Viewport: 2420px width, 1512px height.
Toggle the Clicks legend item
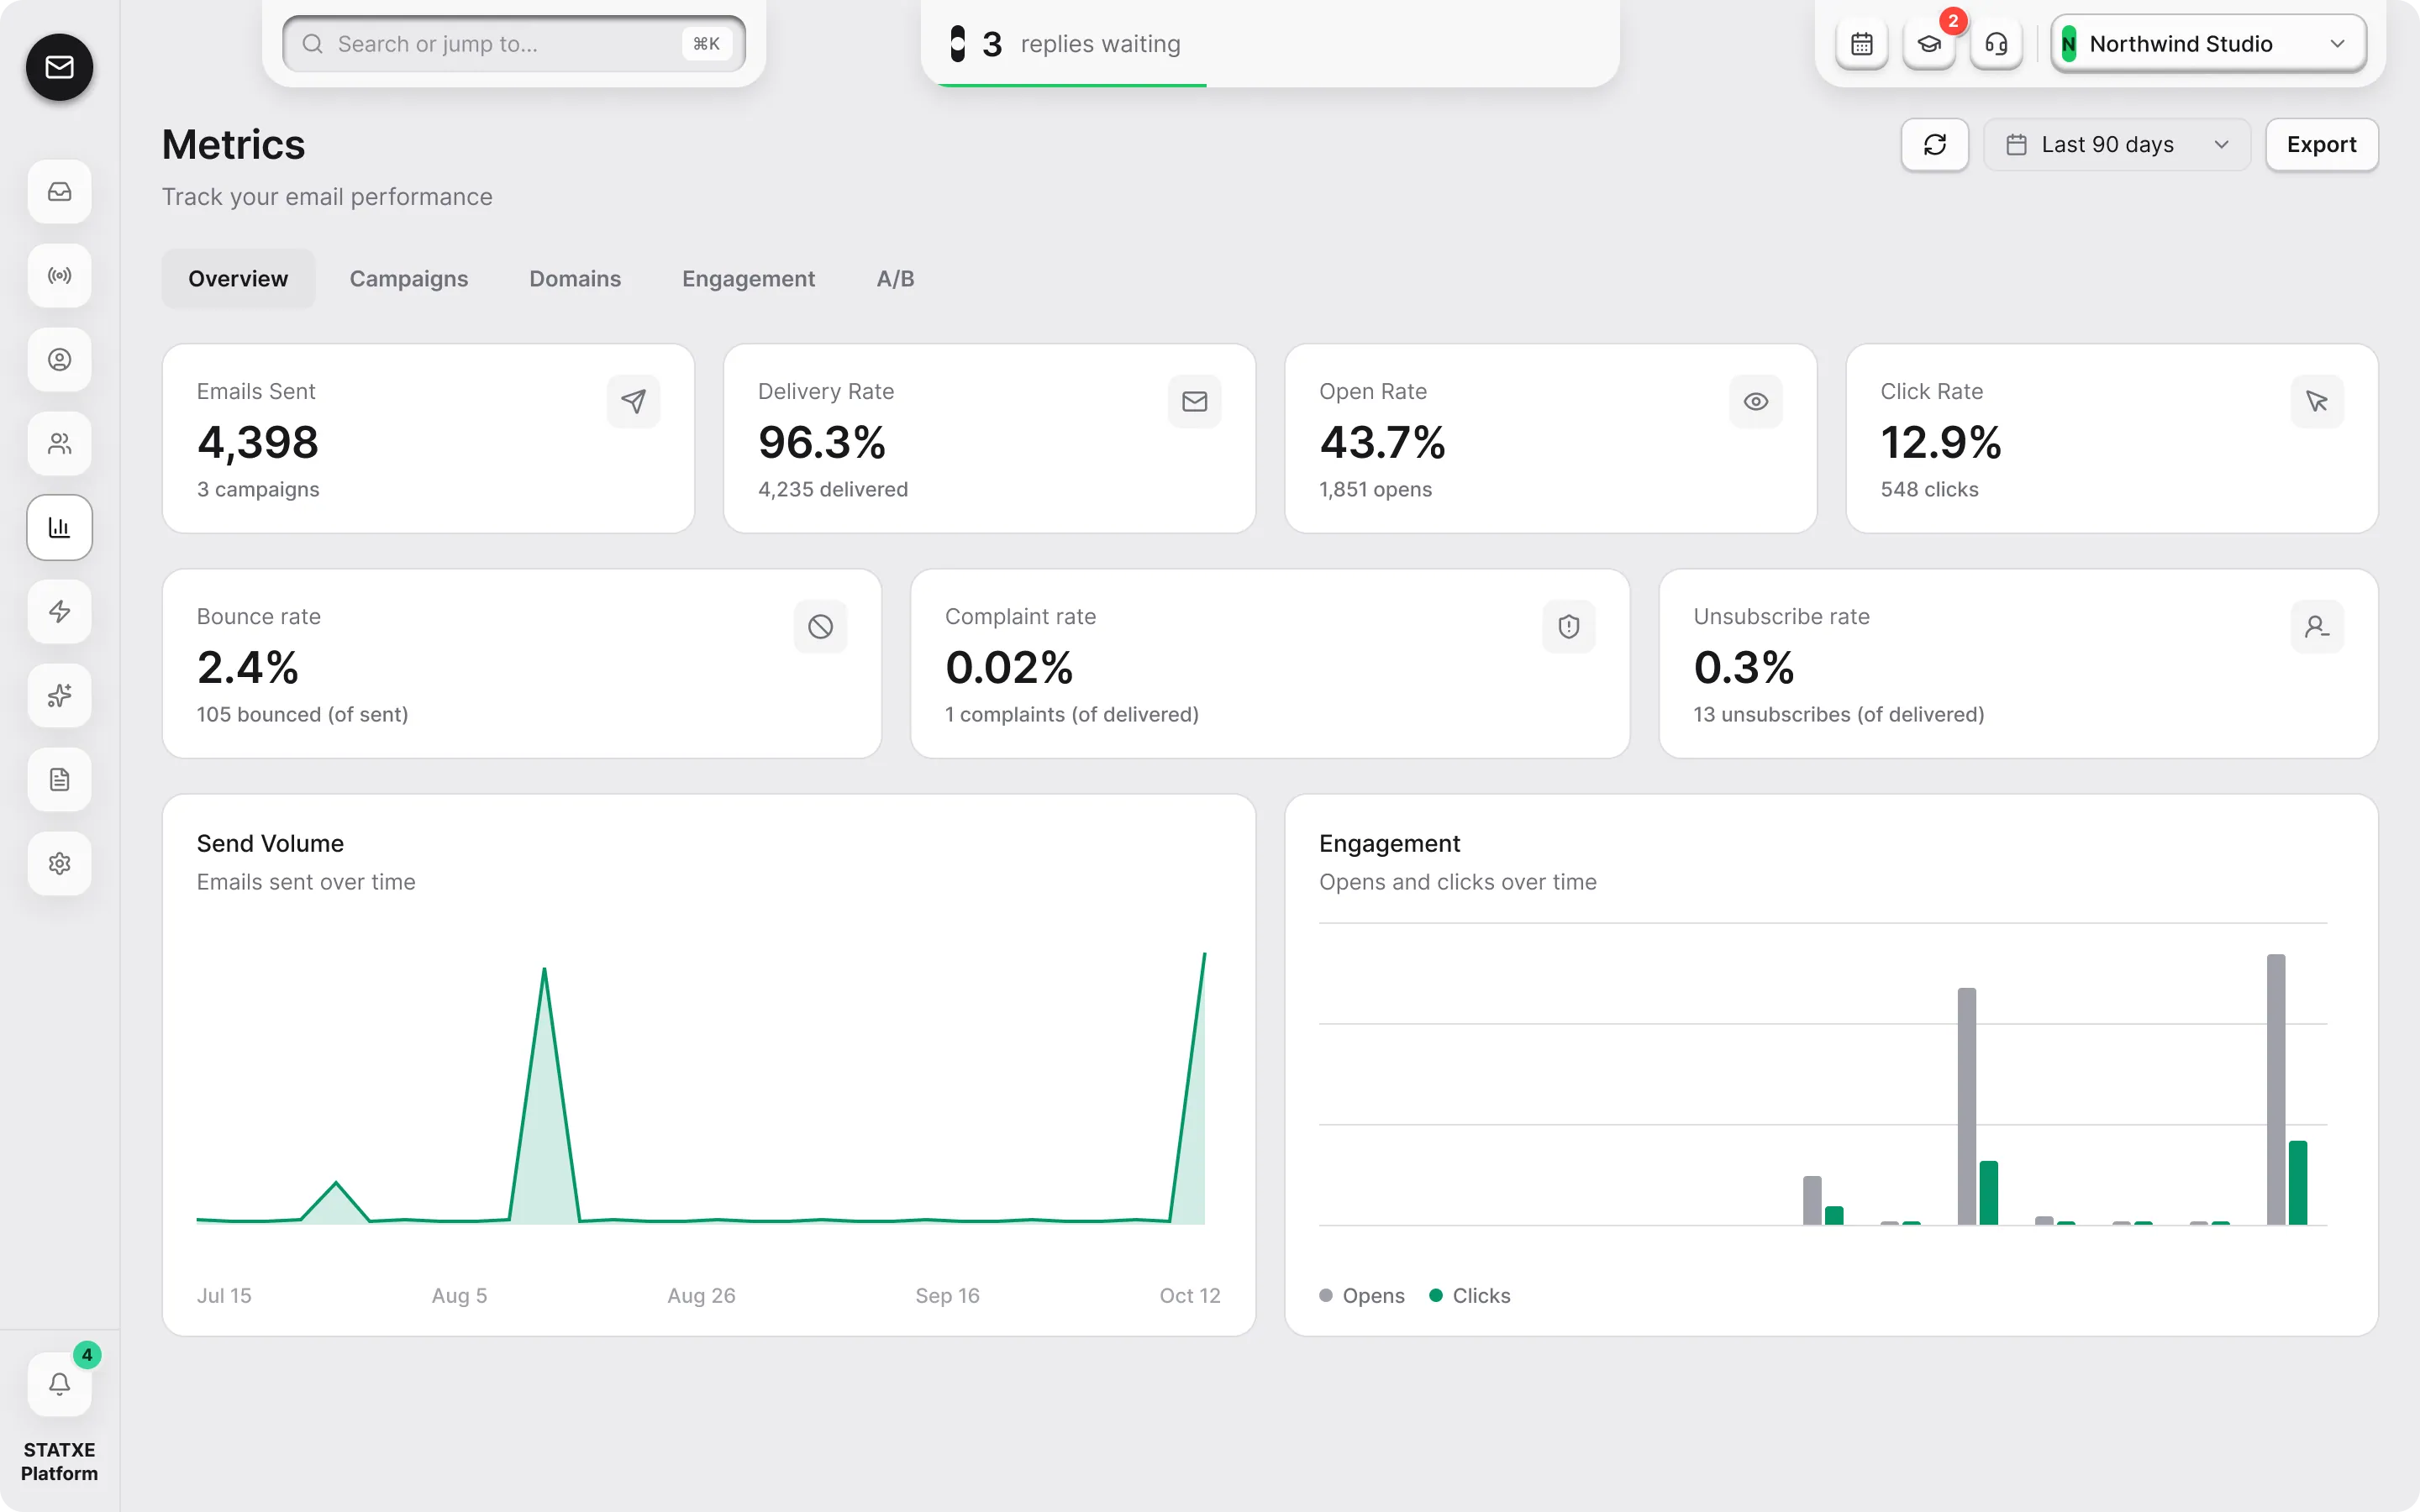pos(1469,1296)
